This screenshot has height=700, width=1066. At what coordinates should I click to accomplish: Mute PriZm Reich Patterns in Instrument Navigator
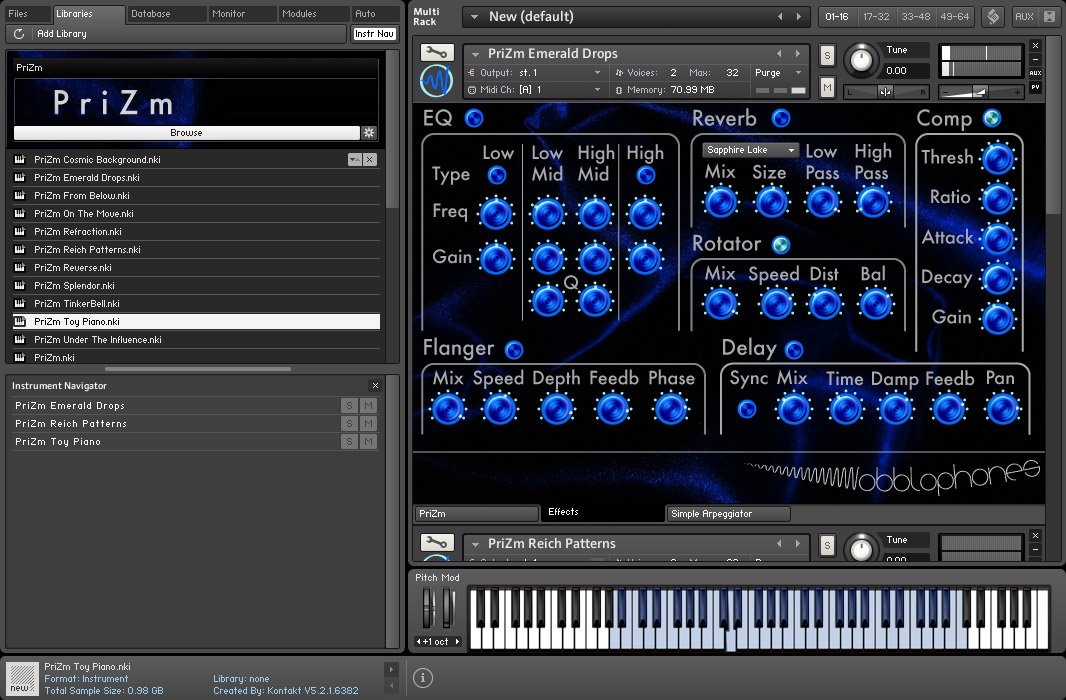click(368, 423)
